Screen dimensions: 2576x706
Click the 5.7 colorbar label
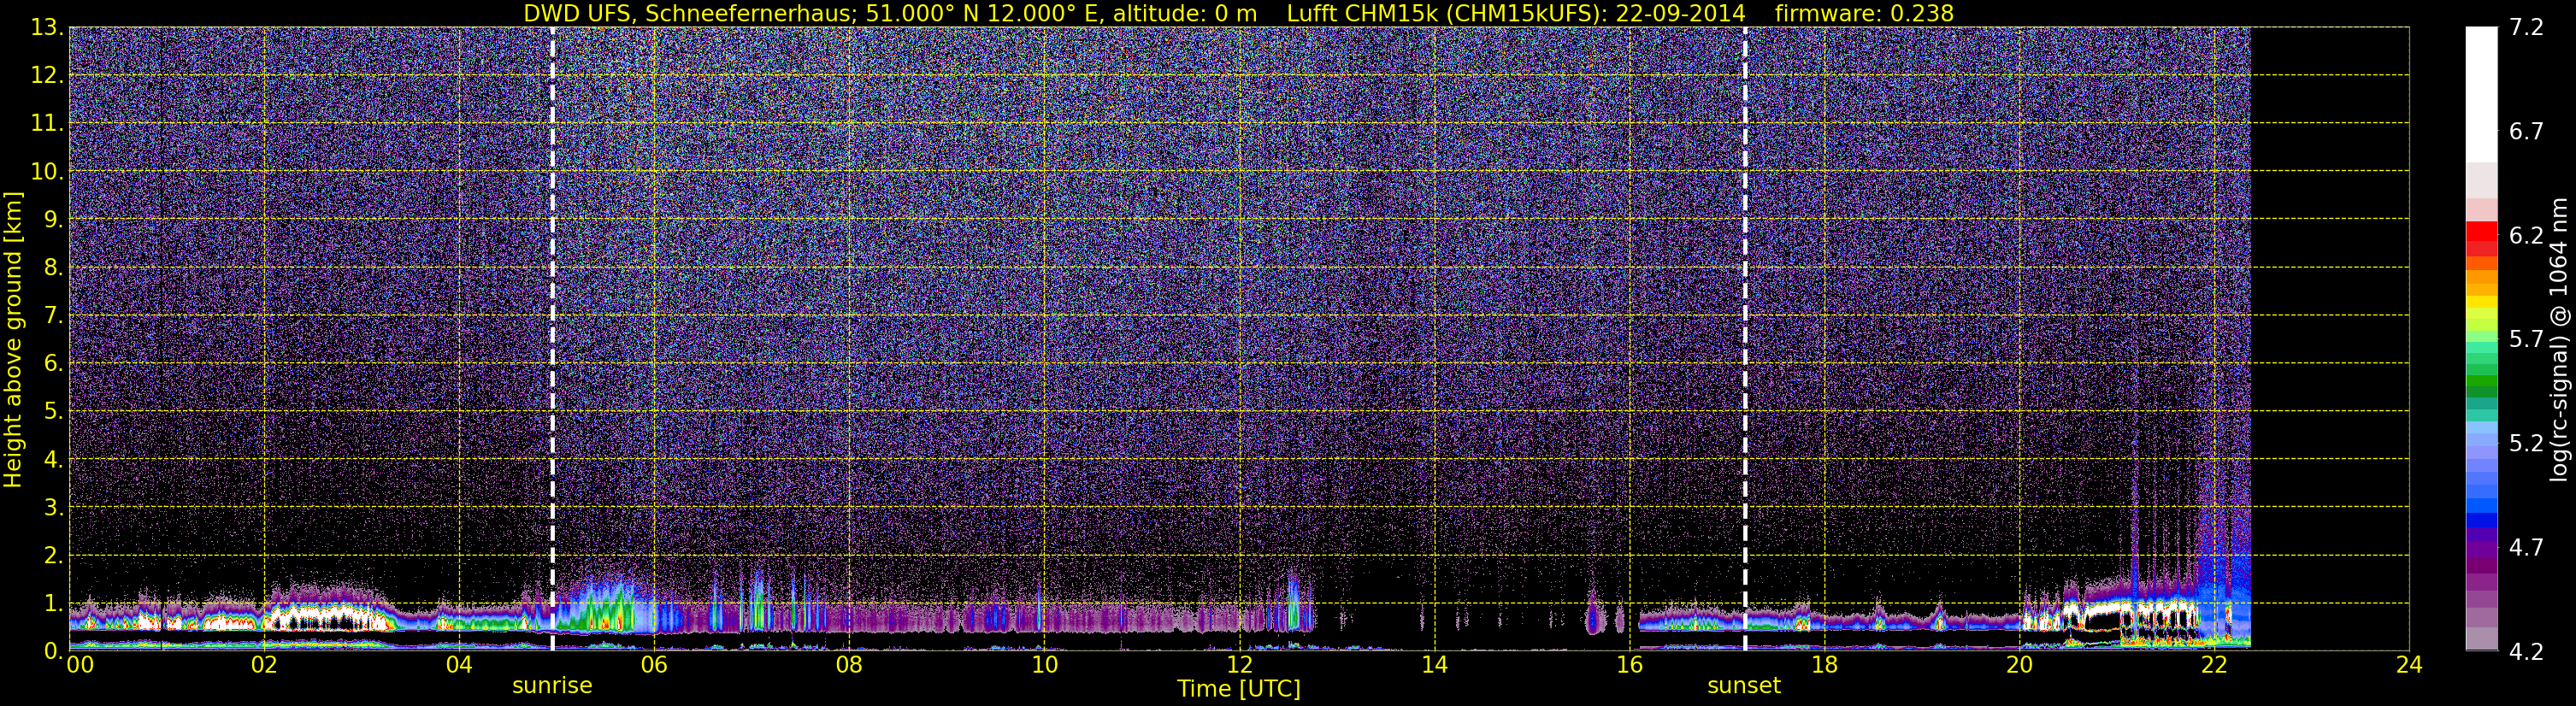tap(2526, 340)
